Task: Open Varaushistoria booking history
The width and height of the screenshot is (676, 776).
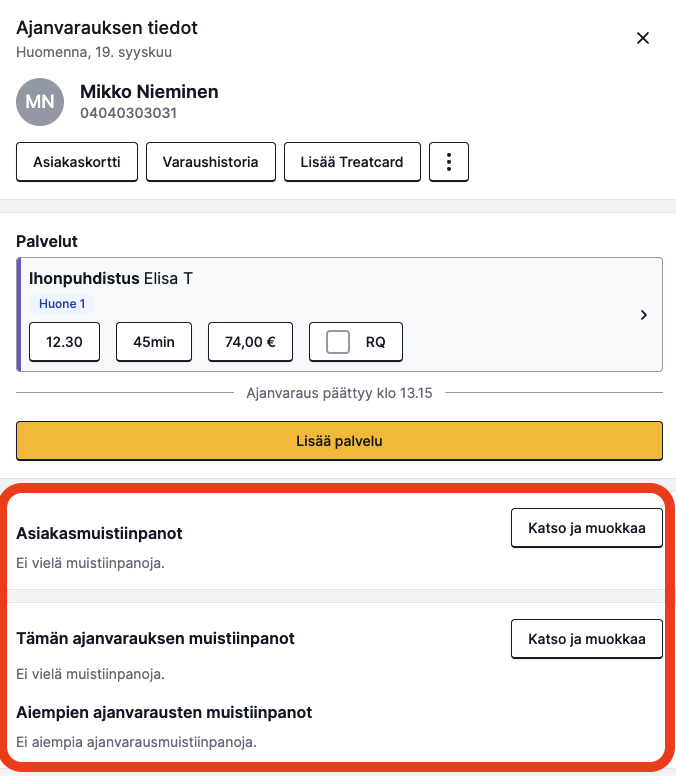Action: [211, 162]
